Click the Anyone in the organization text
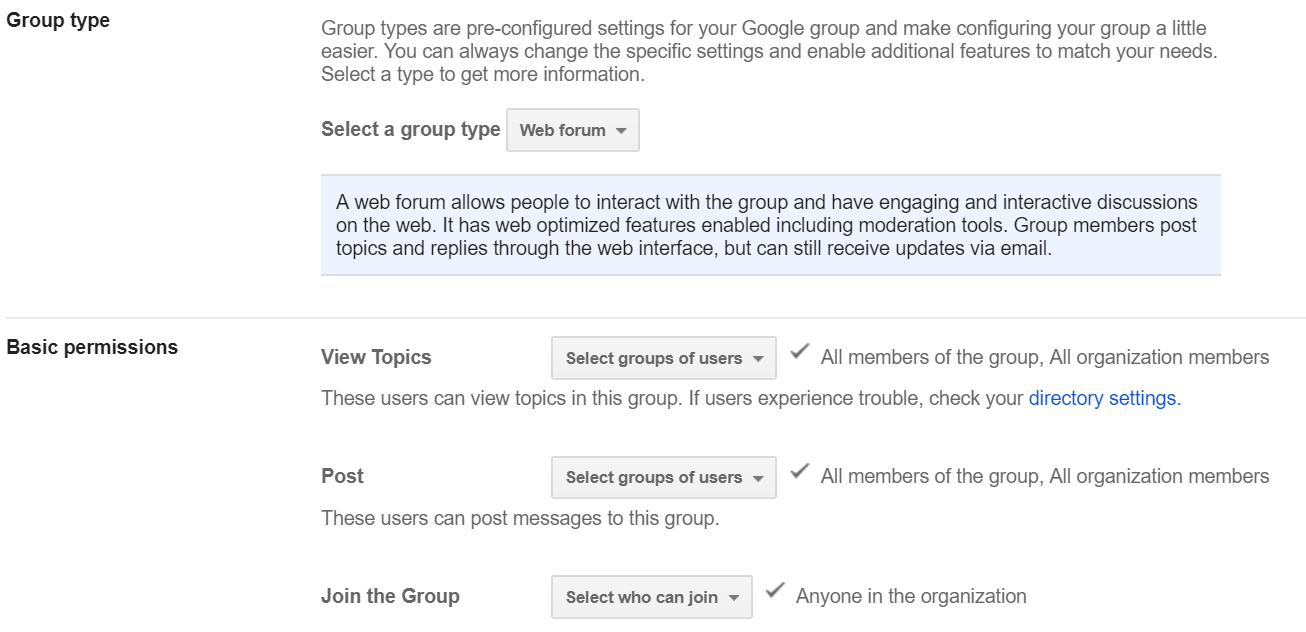The height and width of the screenshot is (632, 1306). [911, 596]
